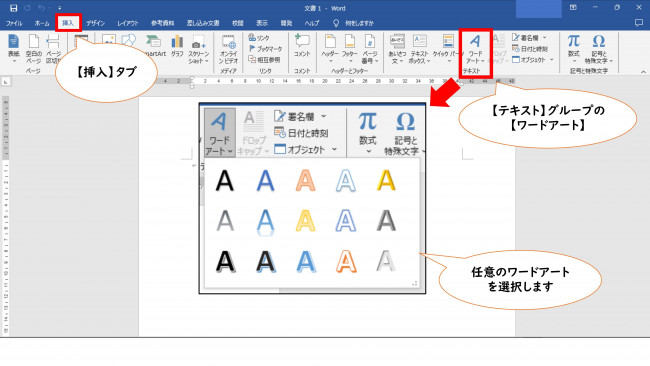Click 記号と特殊文字 omega in main ribbon
The image size is (650, 366).
pyautogui.click(x=599, y=49)
